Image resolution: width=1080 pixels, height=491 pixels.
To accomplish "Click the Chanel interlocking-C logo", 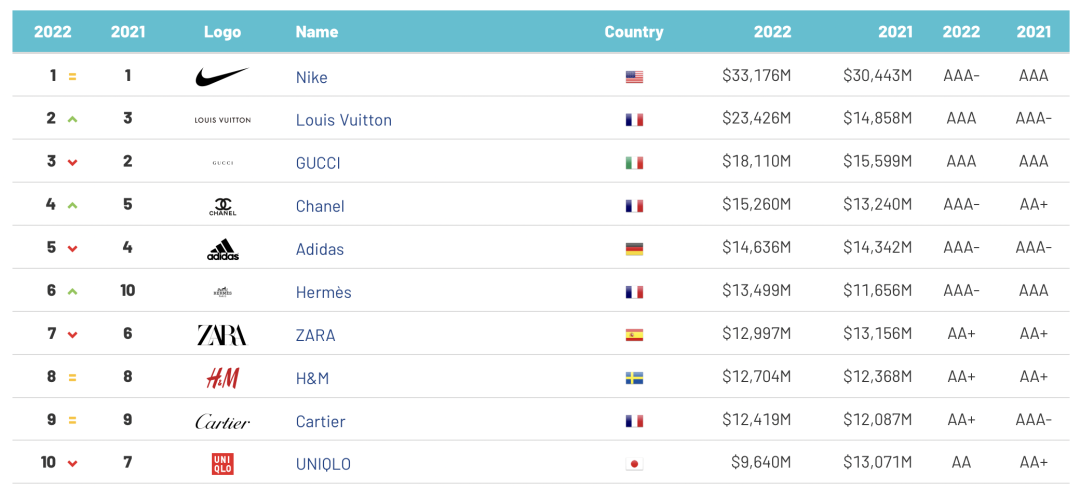I will (223, 206).
